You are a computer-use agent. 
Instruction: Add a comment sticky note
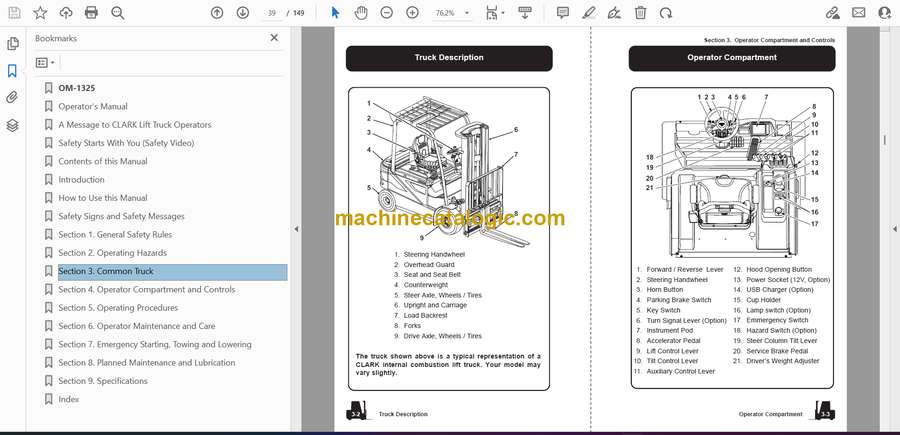click(x=563, y=13)
